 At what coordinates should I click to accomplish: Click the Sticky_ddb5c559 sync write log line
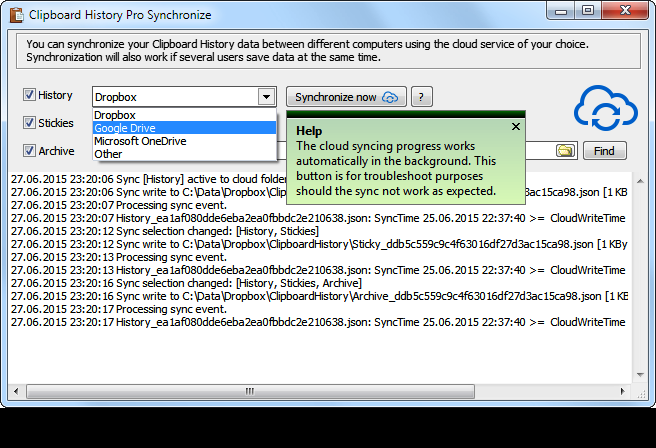319,244
